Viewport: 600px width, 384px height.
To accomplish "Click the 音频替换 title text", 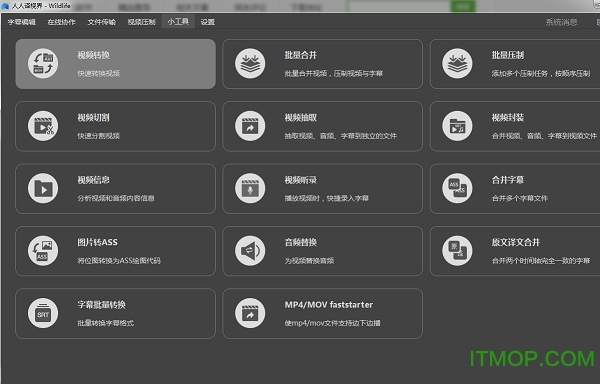I will [x=300, y=242].
